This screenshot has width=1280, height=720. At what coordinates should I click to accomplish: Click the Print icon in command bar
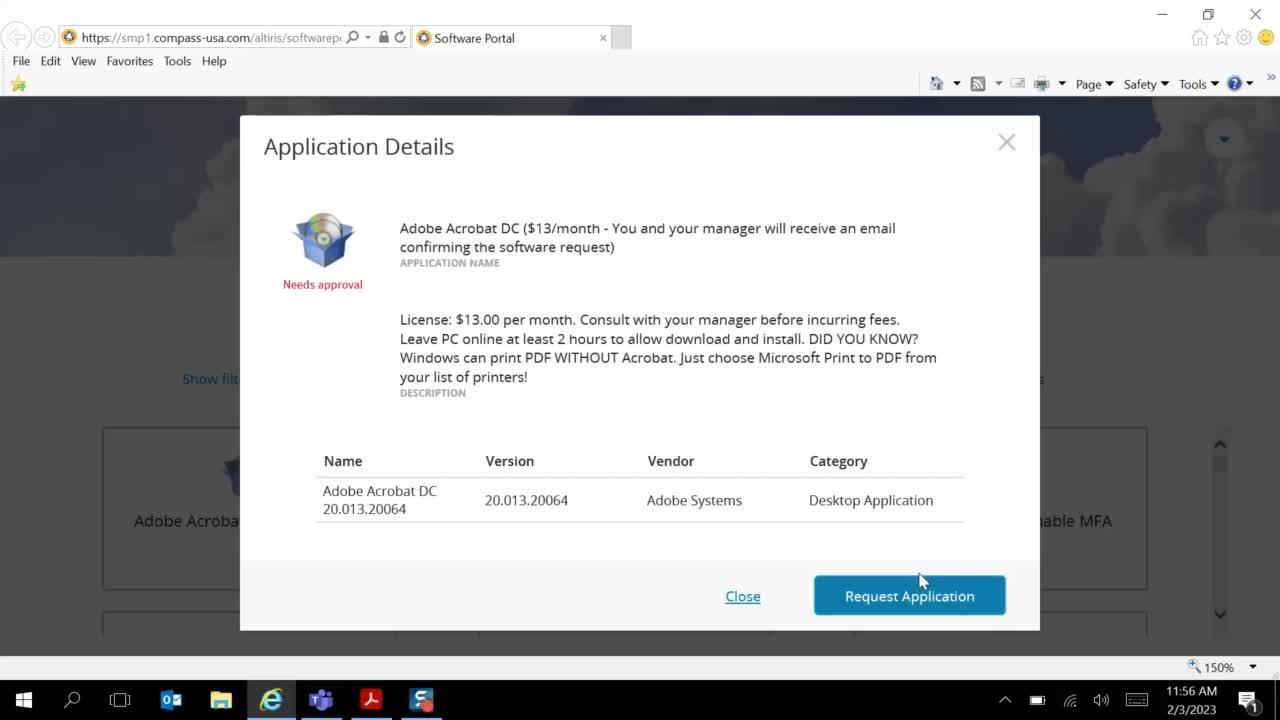pyautogui.click(x=1041, y=84)
